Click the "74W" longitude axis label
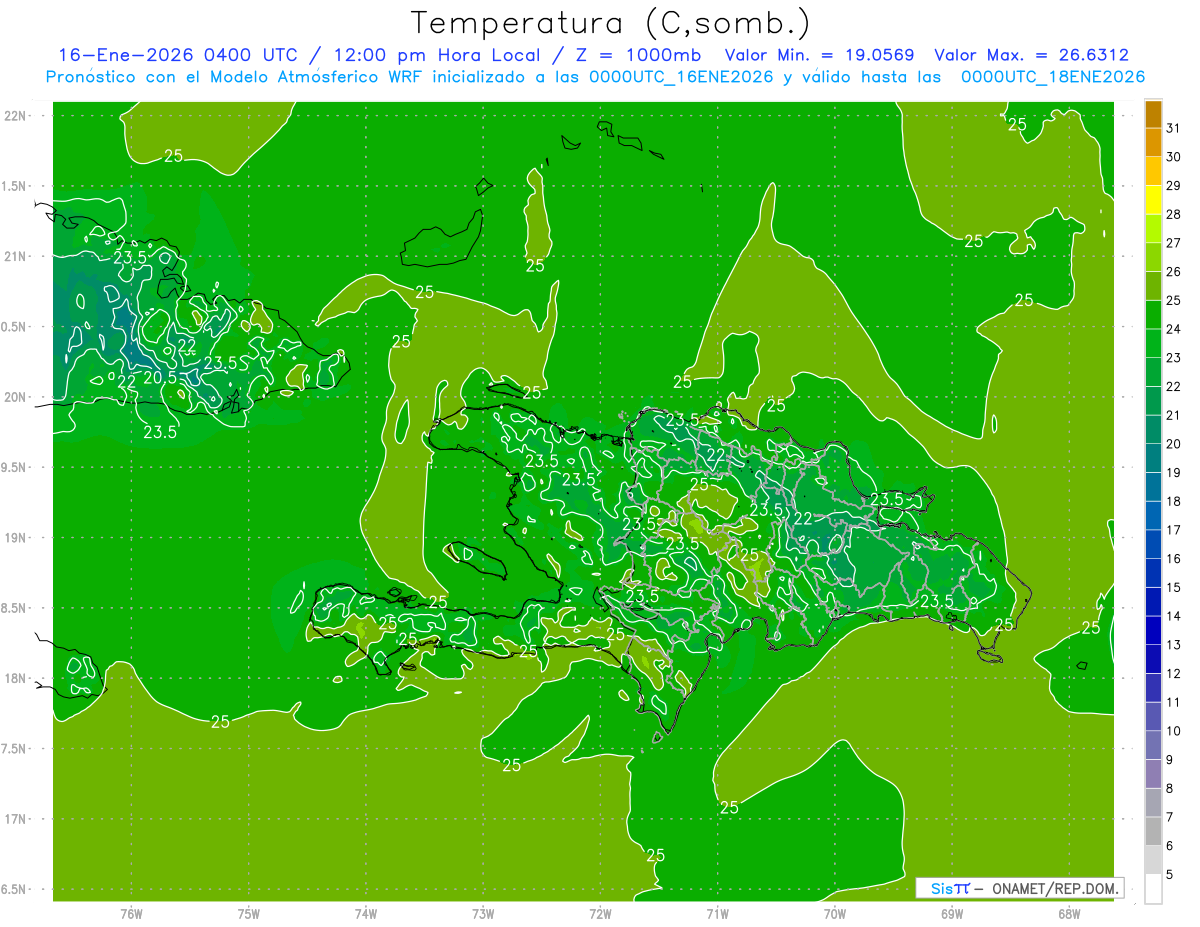Screen dimensions: 1200x927 pyautogui.click(x=366, y=913)
